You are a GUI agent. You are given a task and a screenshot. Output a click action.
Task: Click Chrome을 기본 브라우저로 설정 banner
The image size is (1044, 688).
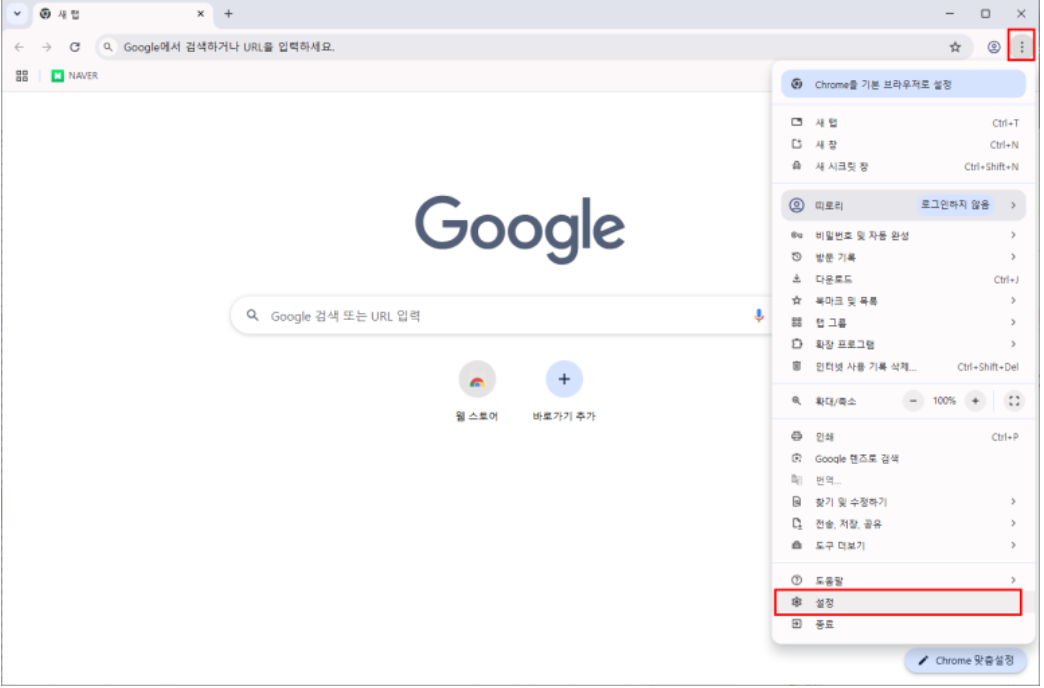tap(904, 85)
